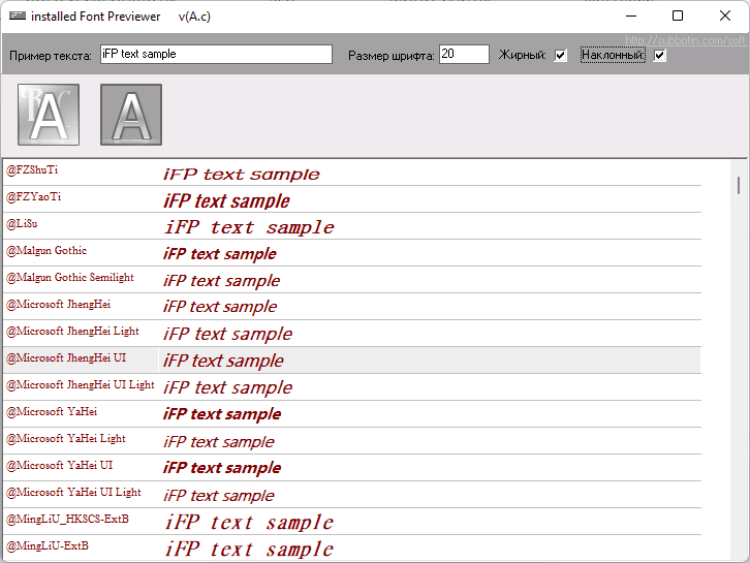Viewport: 750px width, 563px height.
Task: Click the sample preview for @Microsoft YaHei
Action: click(x=222, y=414)
